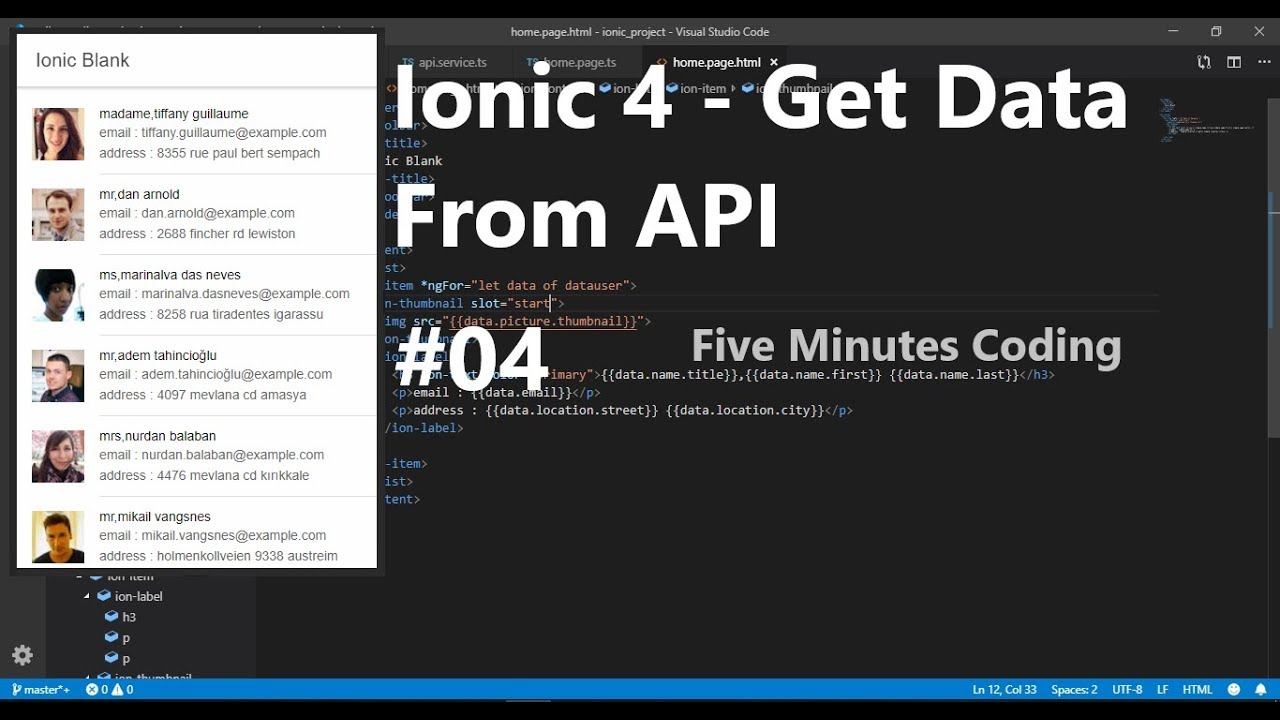Click the {{data.location.city}} expression
Image resolution: width=1280 pixels, height=720 pixels.
pyautogui.click(x=744, y=410)
